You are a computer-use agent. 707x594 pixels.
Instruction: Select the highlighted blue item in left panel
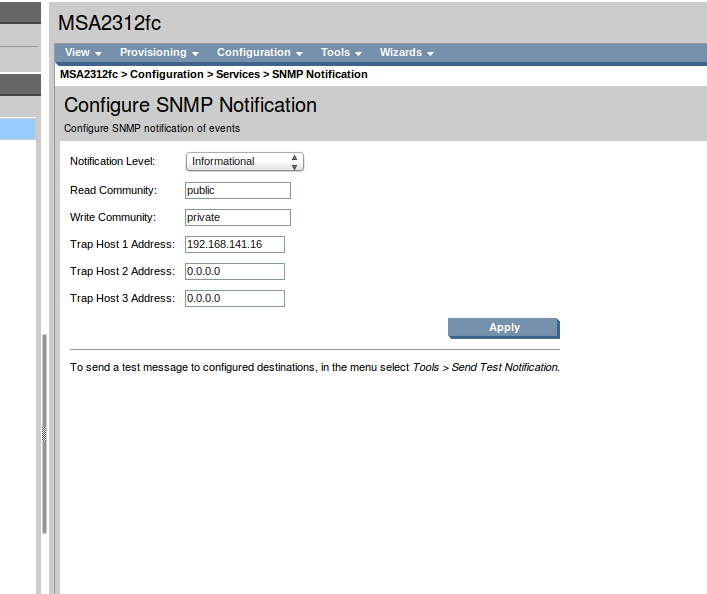click(x=18, y=129)
